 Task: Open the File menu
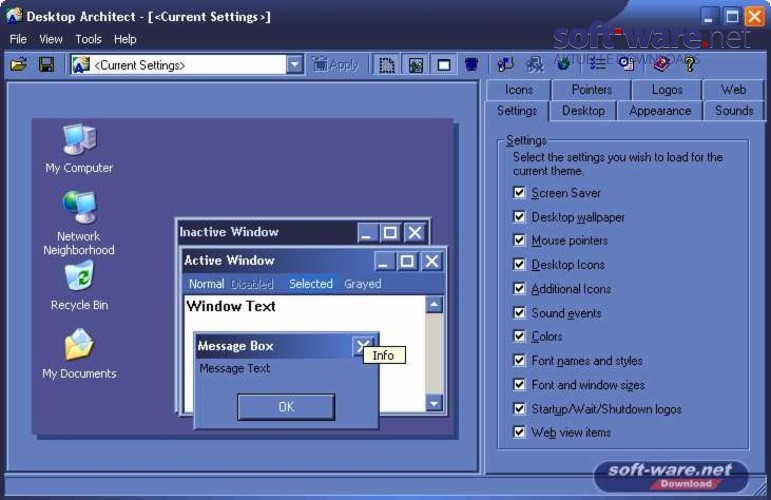click(x=18, y=39)
